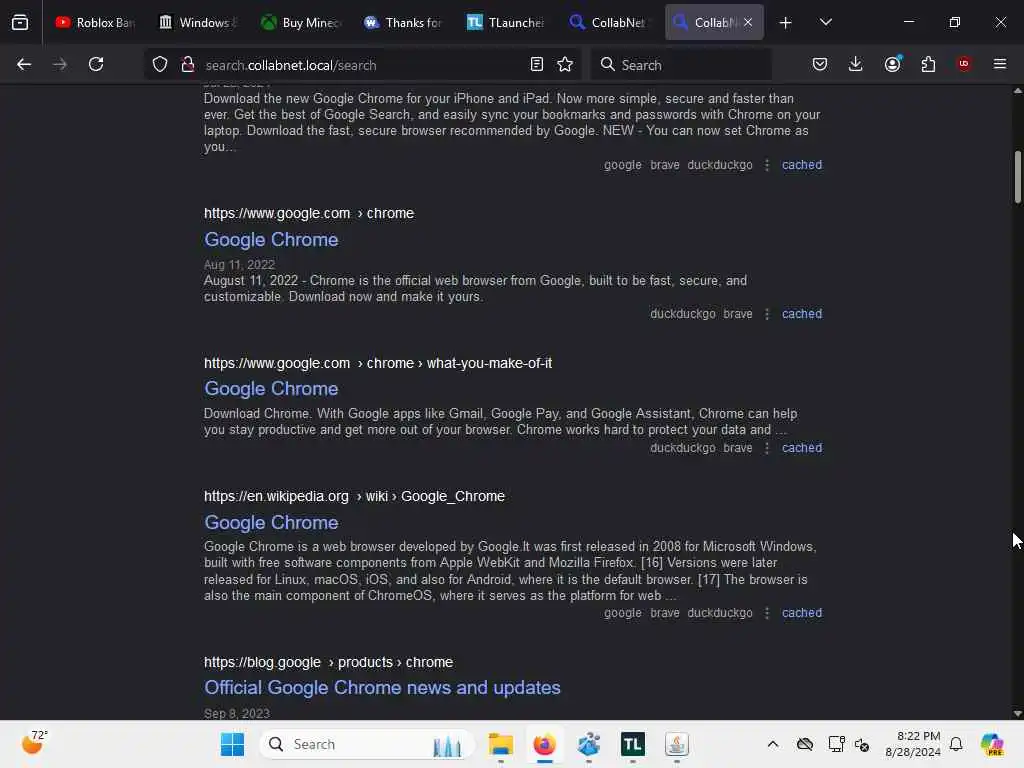Switch to Buy Minecraft tab
1024x768 pixels.
coord(300,23)
